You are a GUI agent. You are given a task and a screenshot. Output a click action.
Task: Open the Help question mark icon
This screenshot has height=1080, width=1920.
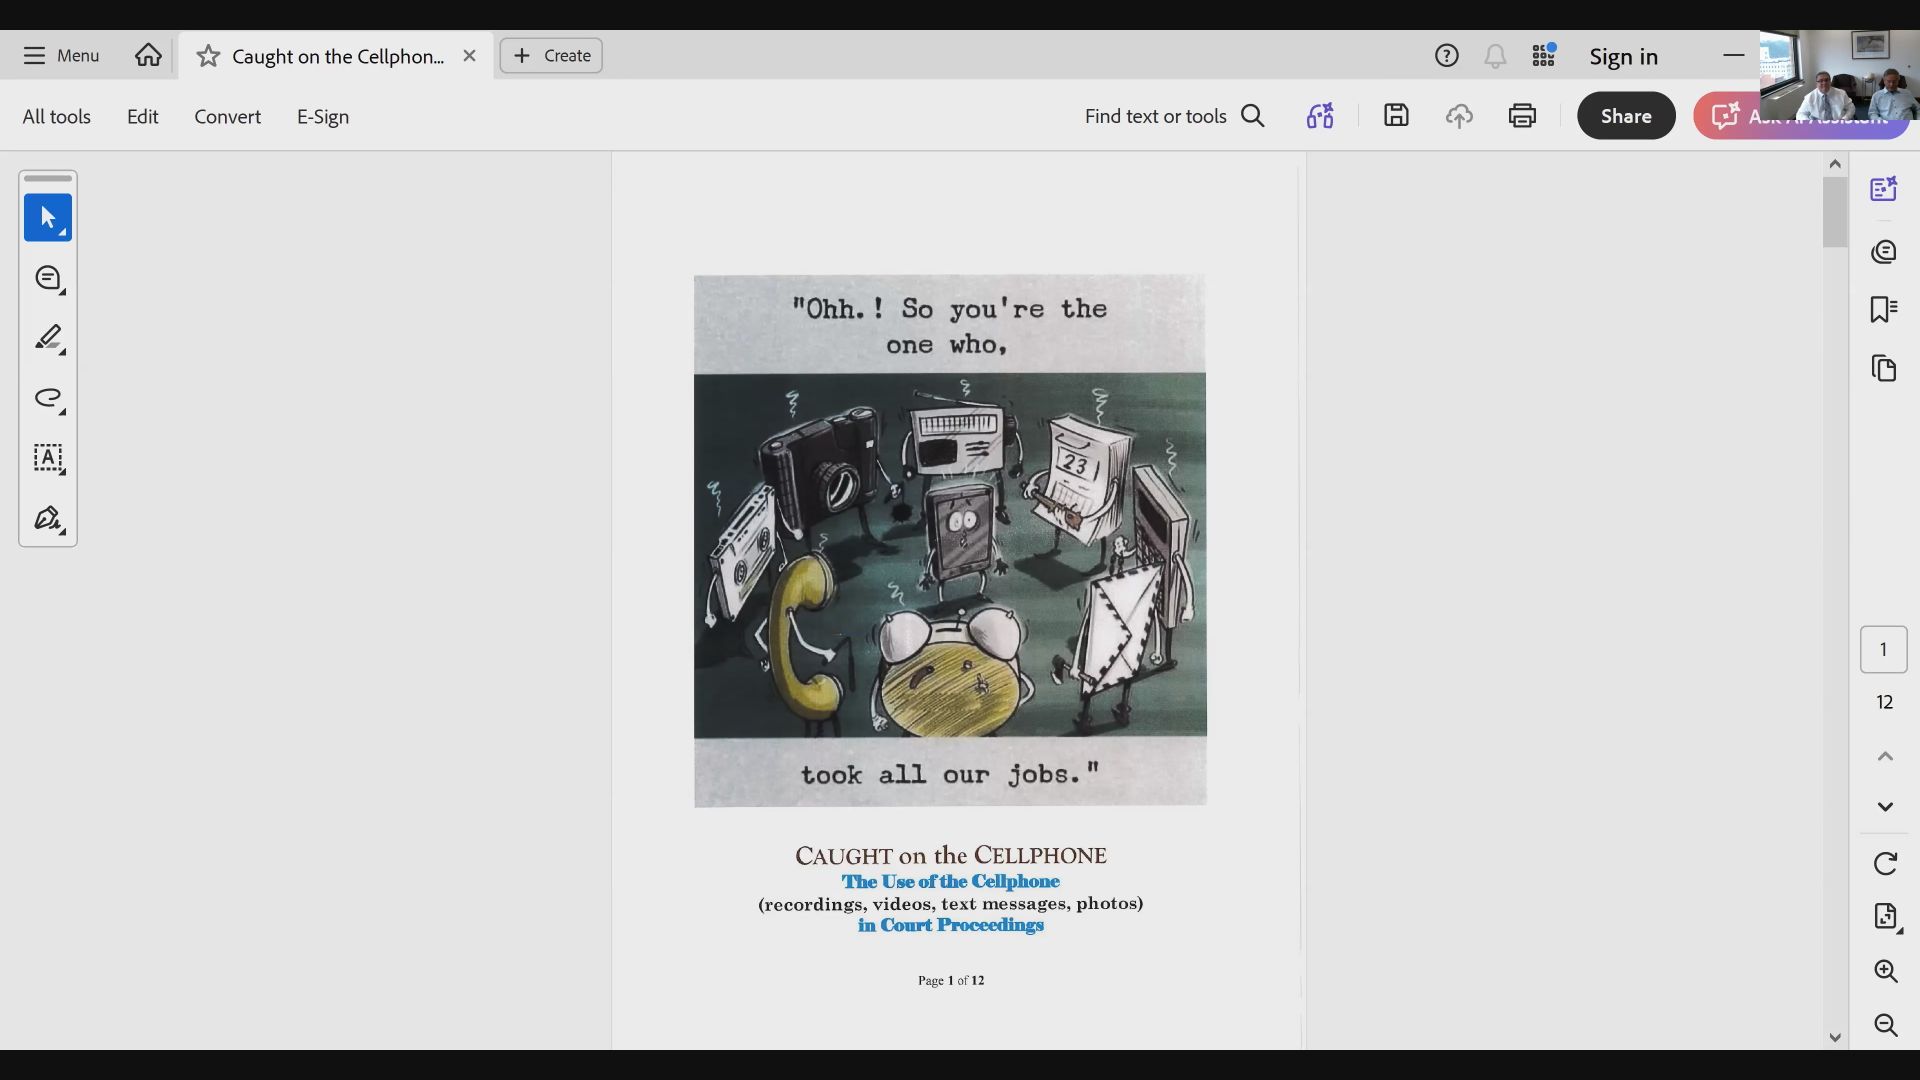pyautogui.click(x=1446, y=56)
